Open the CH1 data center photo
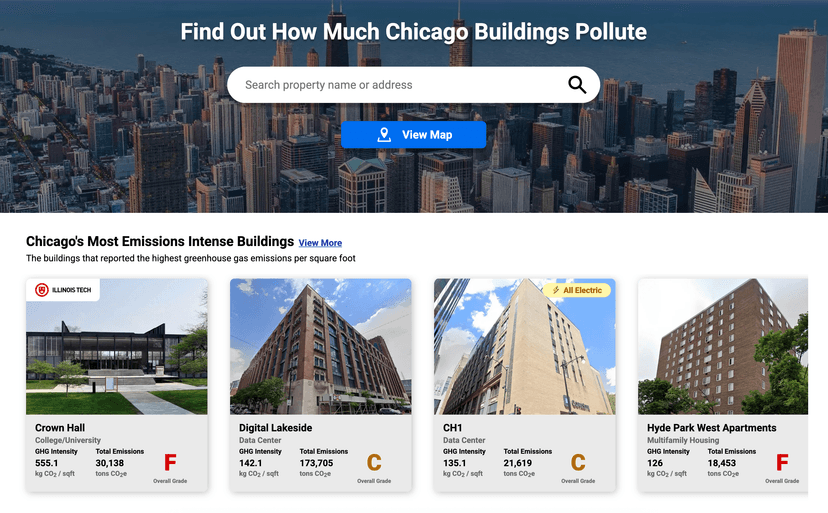 pos(524,347)
